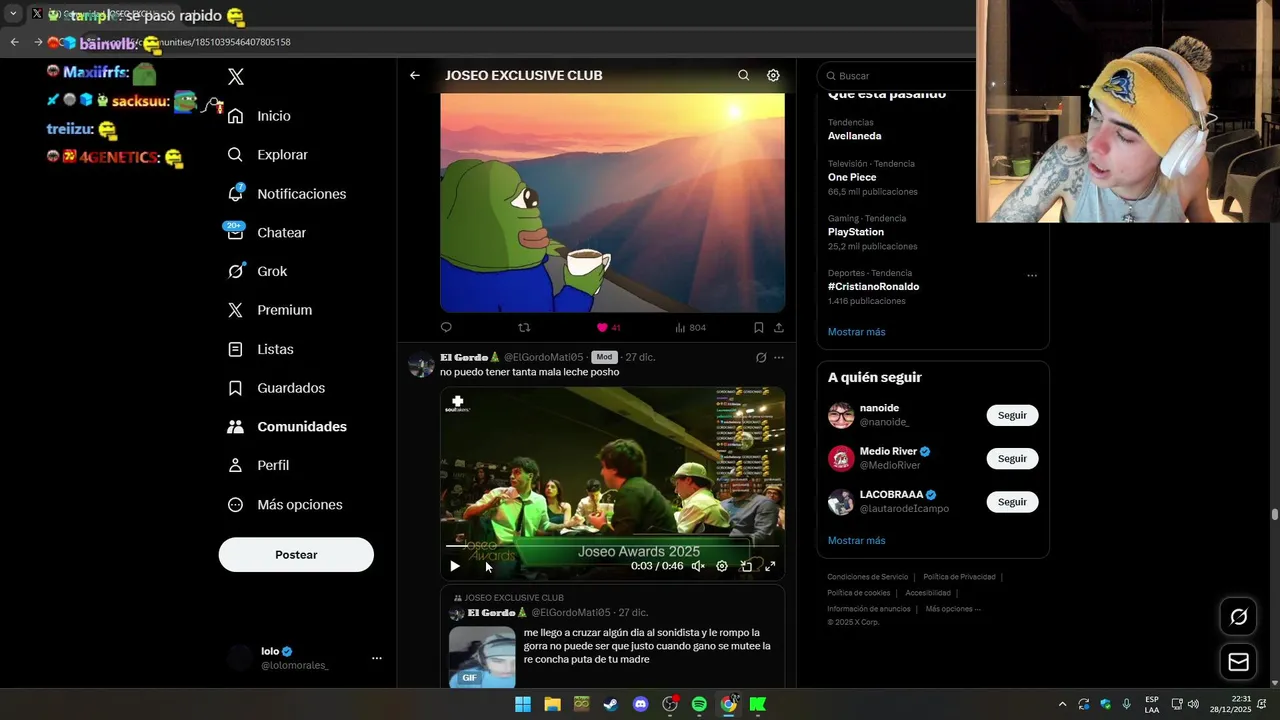The image size is (1280, 720).
Task: Open Windows Start menu
Action: click(x=523, y=704)
